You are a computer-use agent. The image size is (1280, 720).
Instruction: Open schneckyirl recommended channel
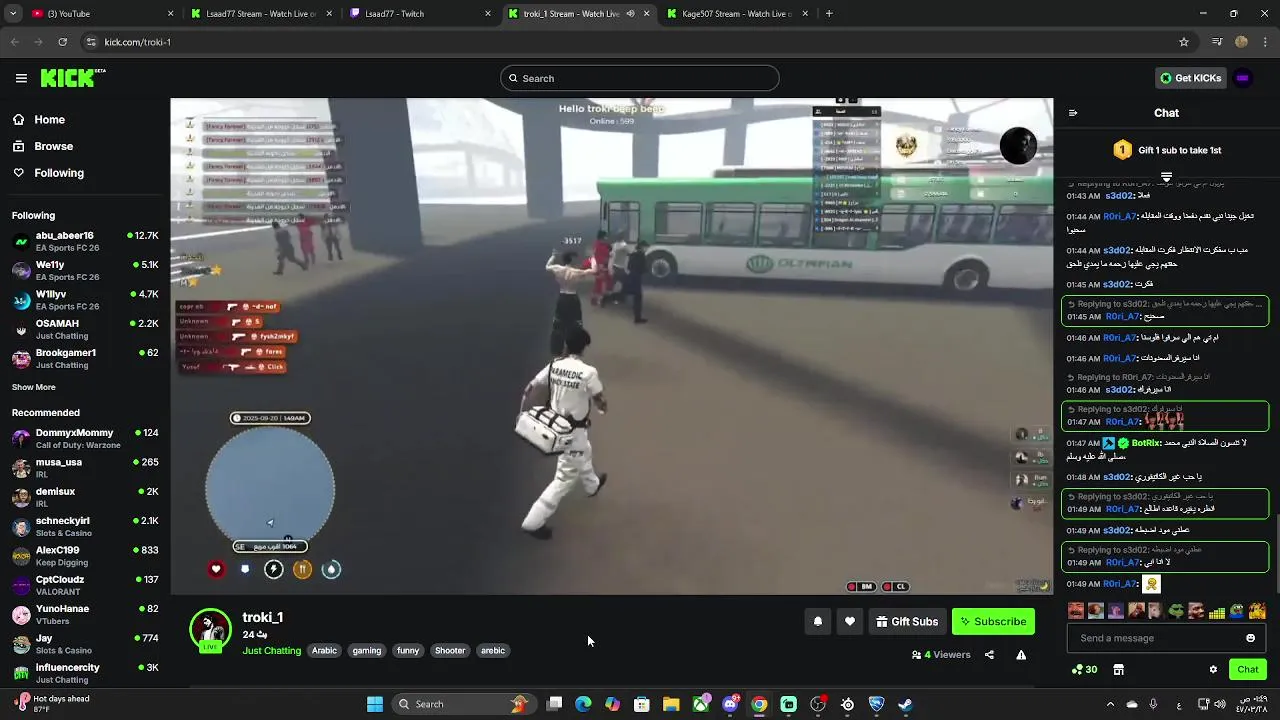tap(85, 526)
